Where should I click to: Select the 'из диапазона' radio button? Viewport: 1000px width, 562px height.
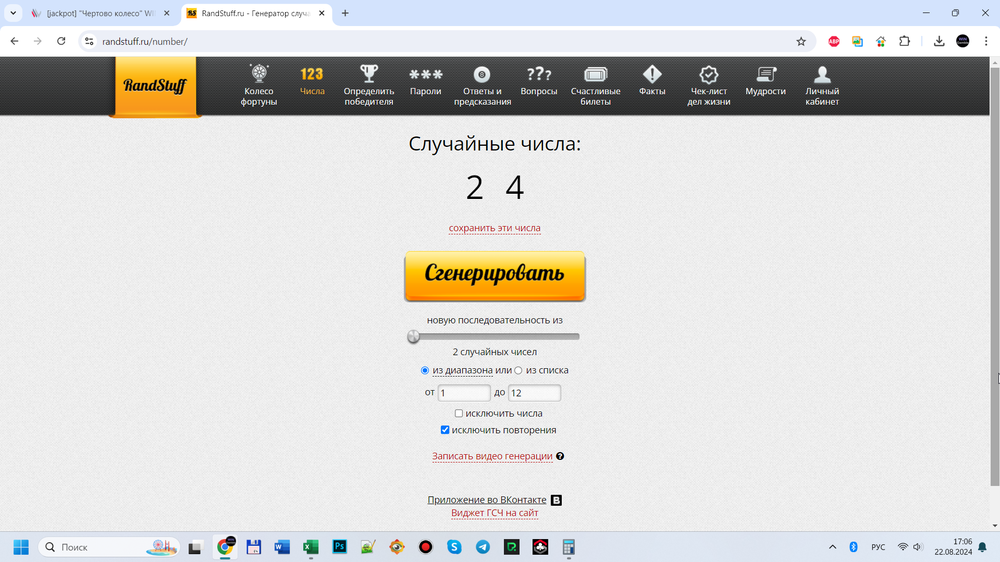pos(425,371)
